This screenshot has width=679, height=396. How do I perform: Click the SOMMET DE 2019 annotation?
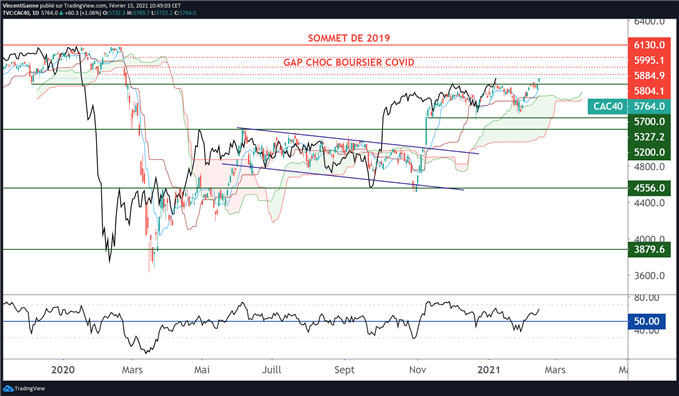point(349,38)
